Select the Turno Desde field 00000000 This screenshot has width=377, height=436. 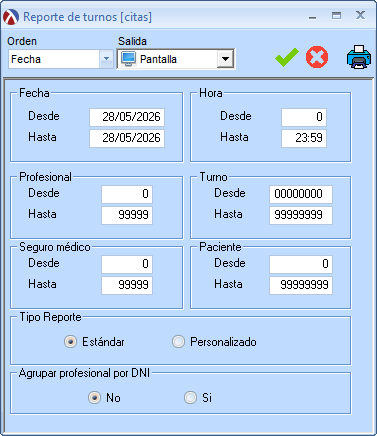(301, 194)
